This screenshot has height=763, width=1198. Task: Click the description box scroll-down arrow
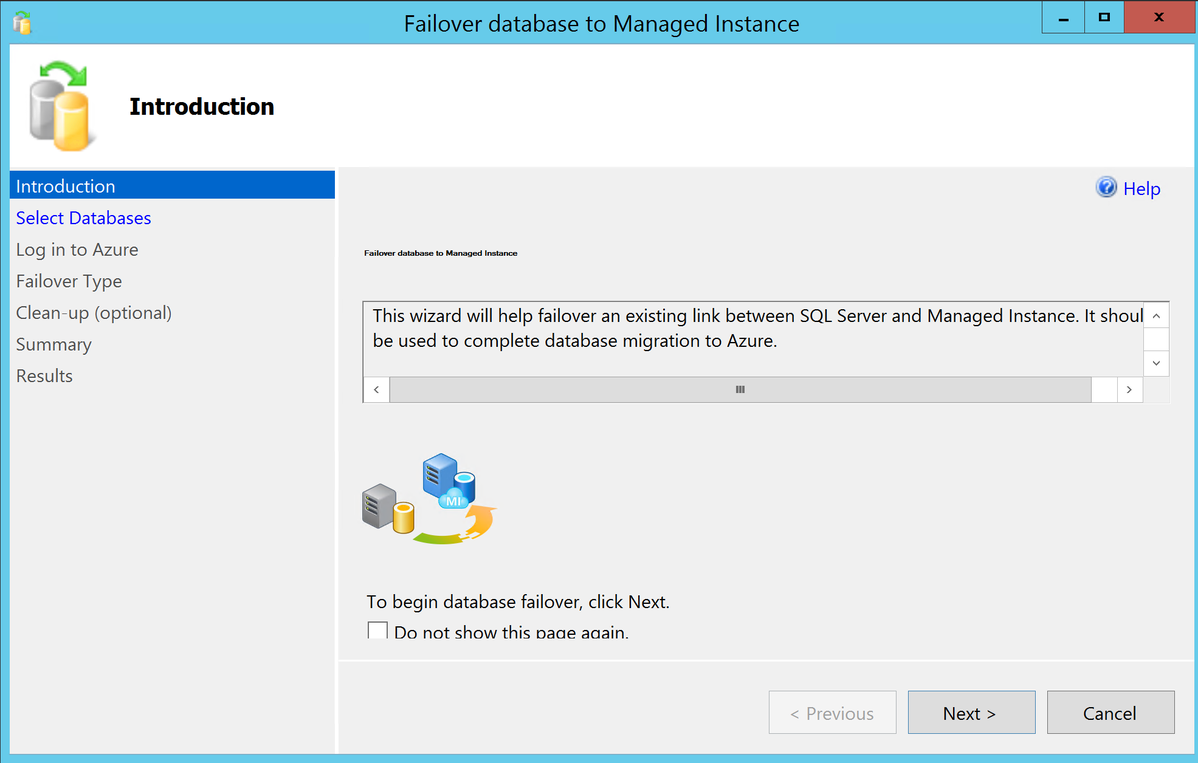(1156, 363)
